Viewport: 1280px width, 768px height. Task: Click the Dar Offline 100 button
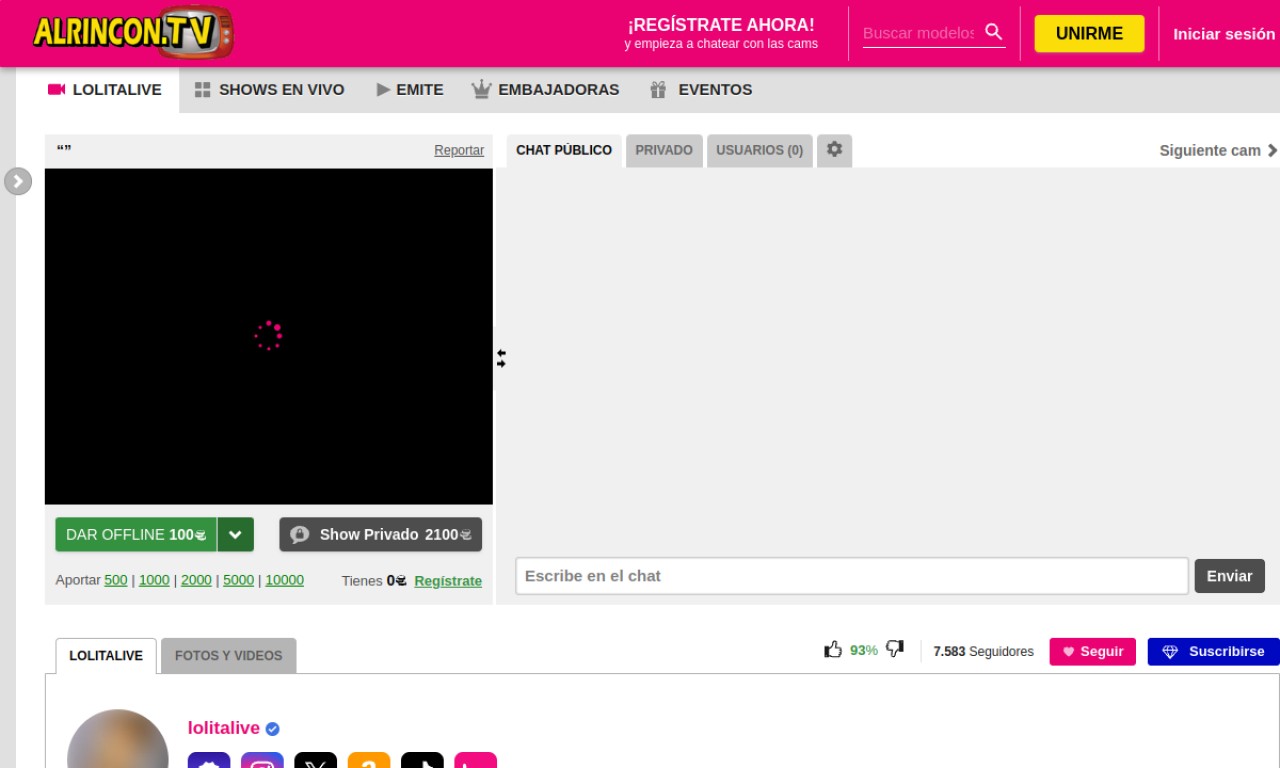(x=136, y=535)
